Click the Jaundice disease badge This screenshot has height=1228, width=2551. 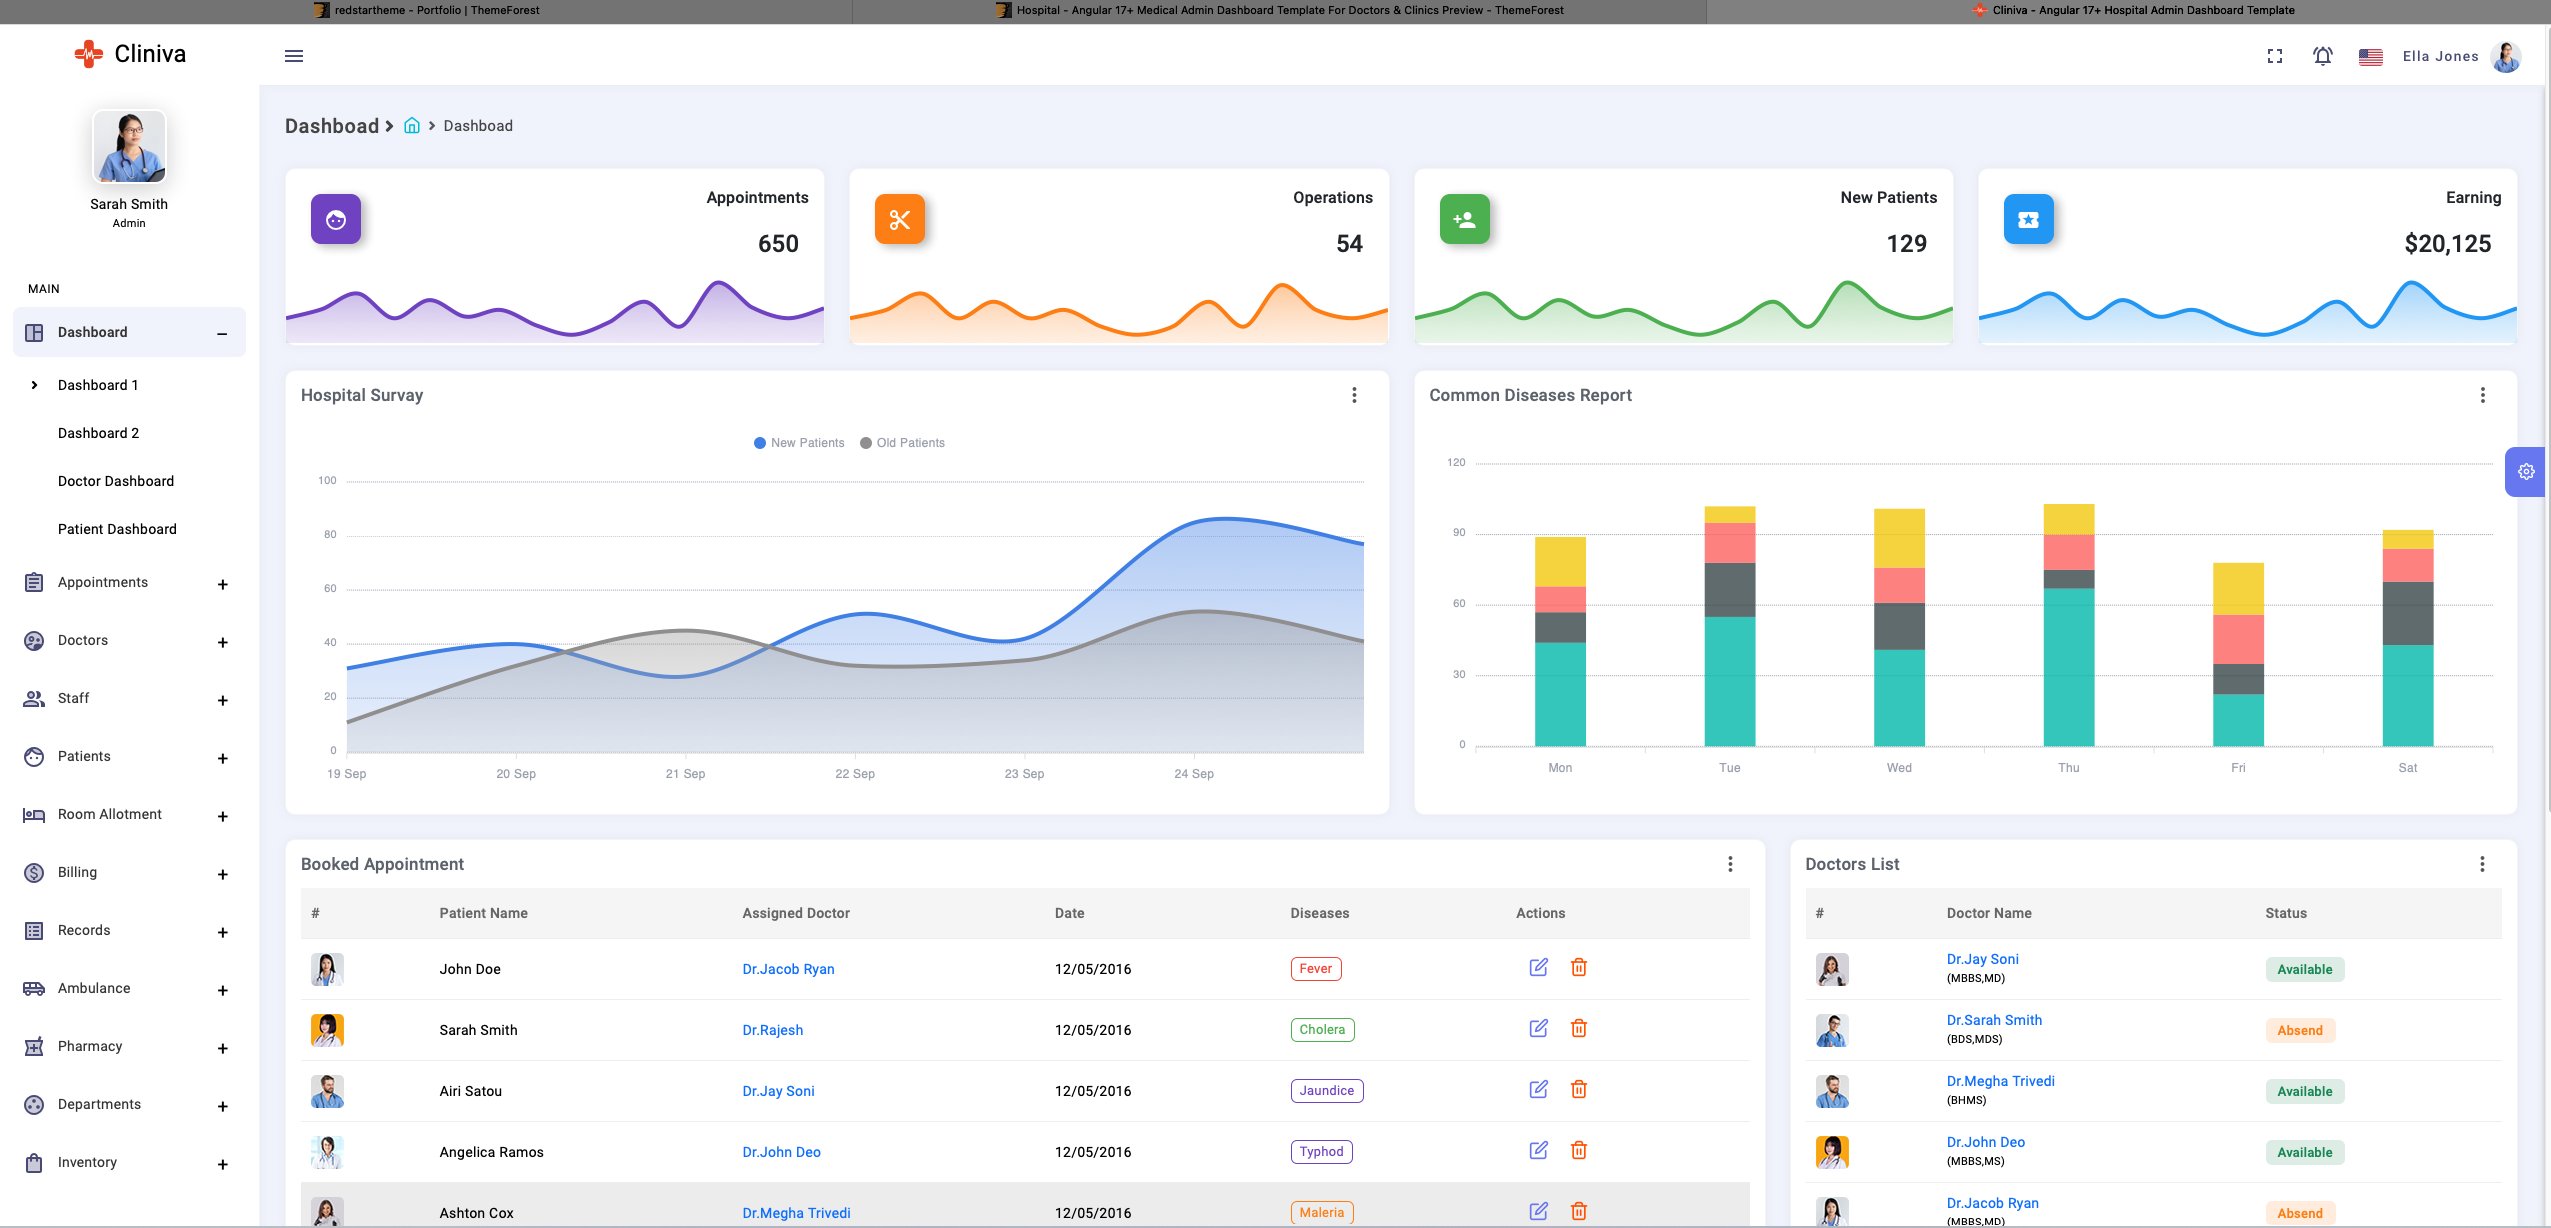tap(1327, 1091)
